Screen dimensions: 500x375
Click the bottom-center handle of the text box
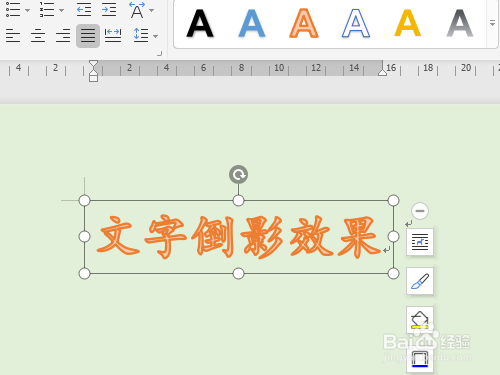coord(238,273)
